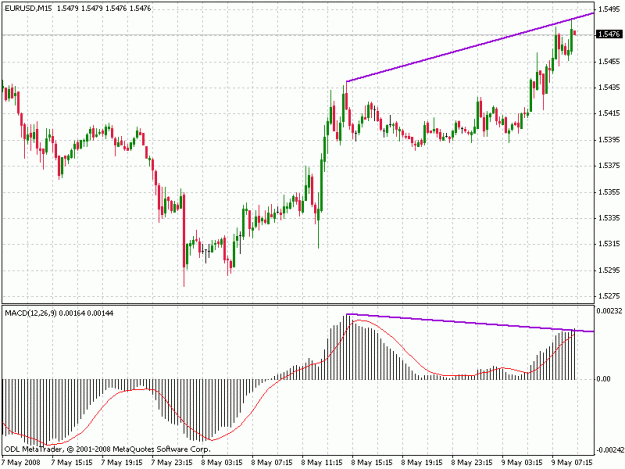Click the 8 May 11:15 time label

tap(322, 463)
